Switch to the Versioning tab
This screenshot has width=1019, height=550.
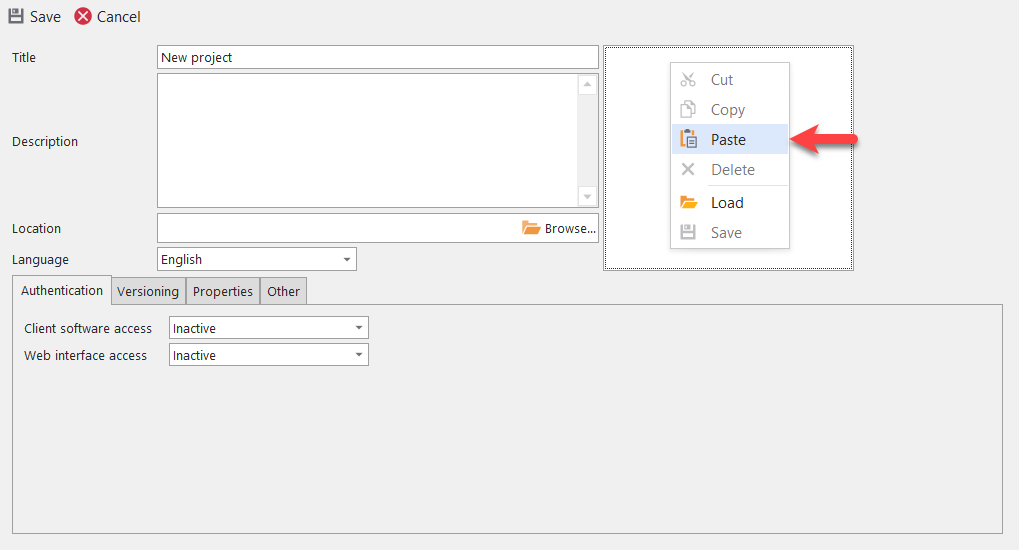pyautogui.click(x=148, y=292)
